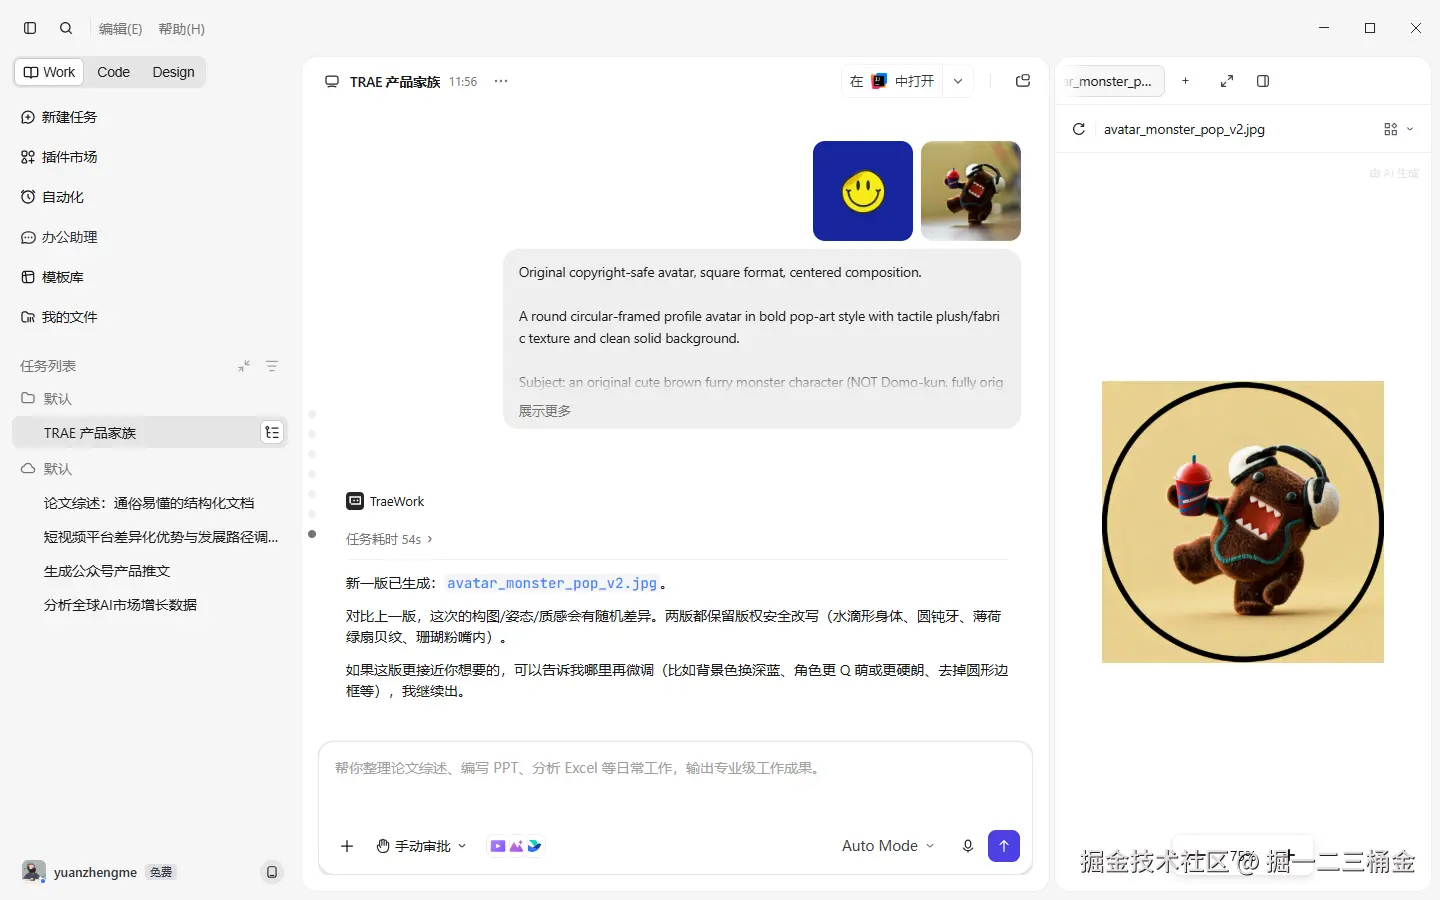
Task: Click avatar_monster_pop_v2.jpg file name in preview header
Action: (1184, 129)
